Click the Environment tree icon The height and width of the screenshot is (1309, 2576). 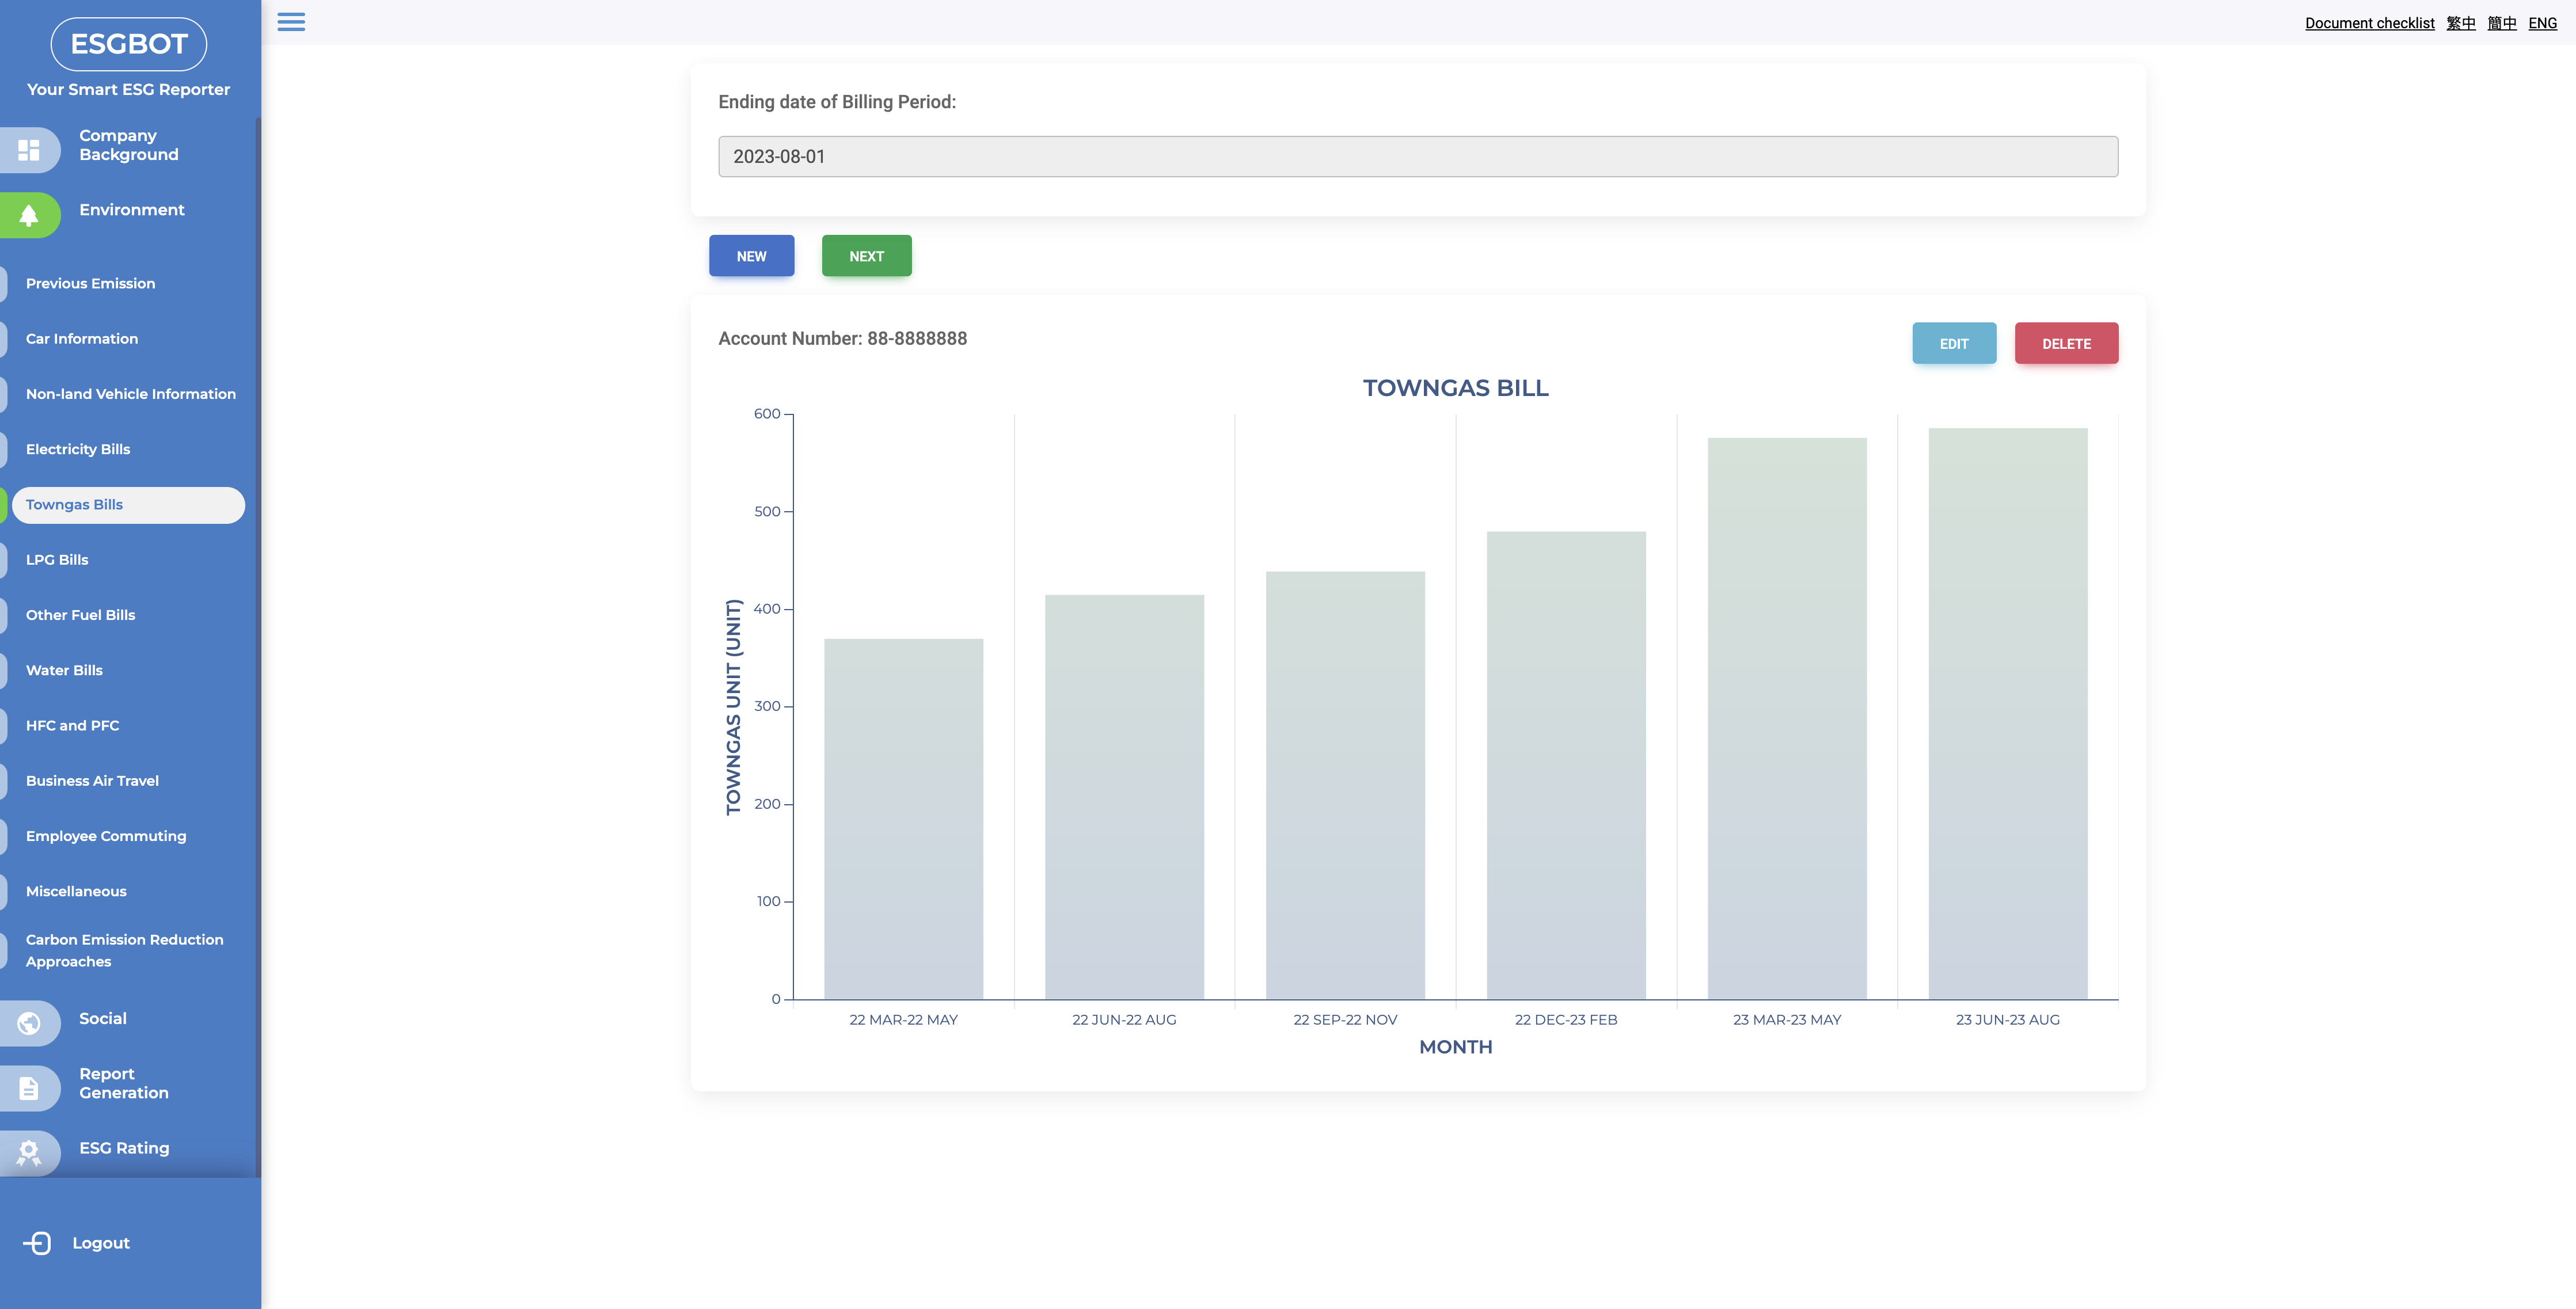coord(29,215)
